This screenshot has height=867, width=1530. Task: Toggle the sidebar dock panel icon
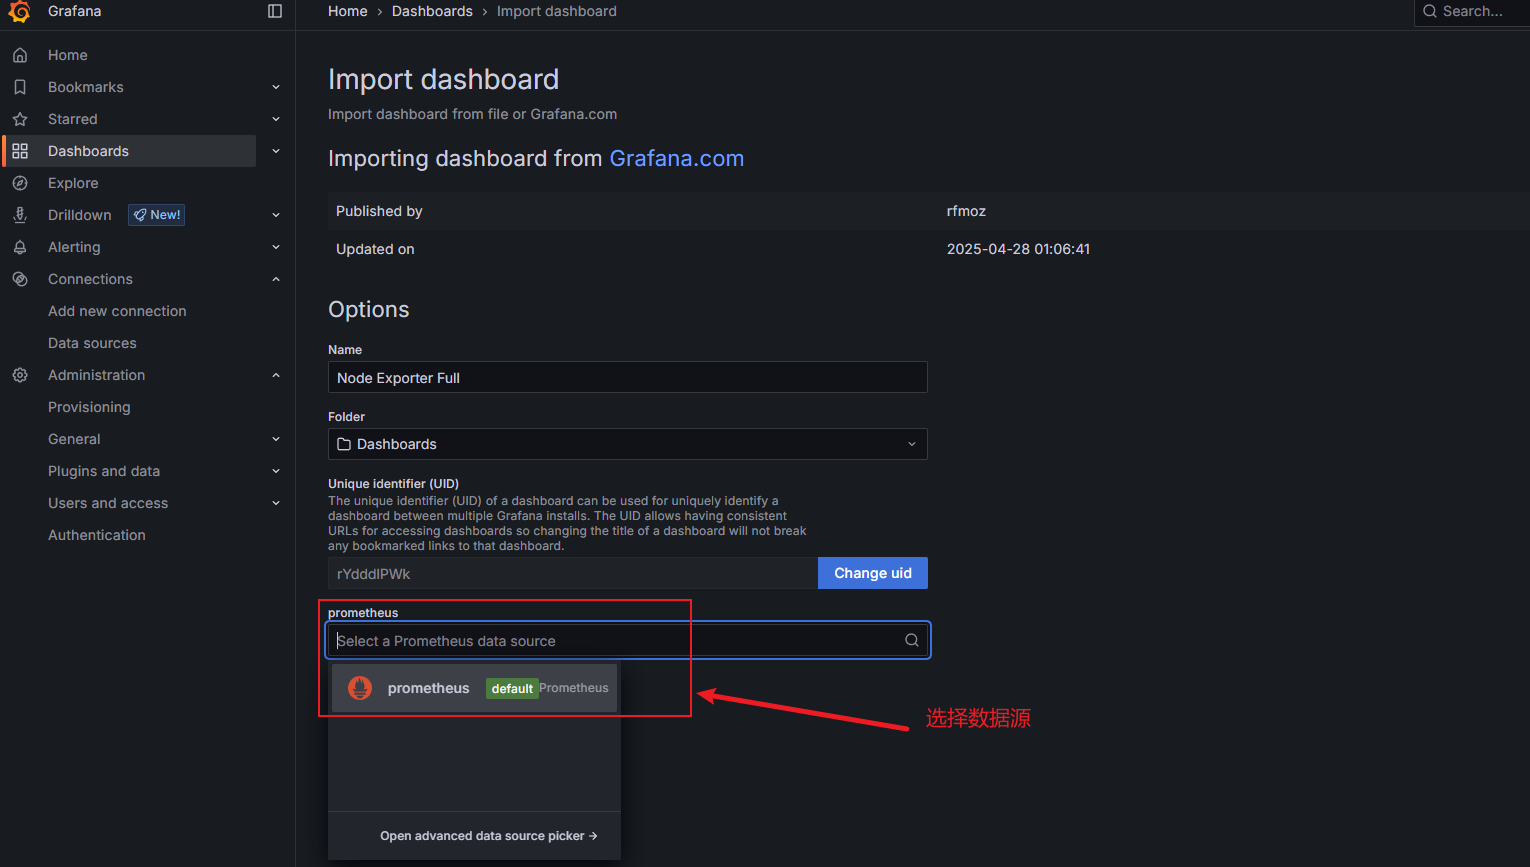pyautogui.click(x=275, y=11)
